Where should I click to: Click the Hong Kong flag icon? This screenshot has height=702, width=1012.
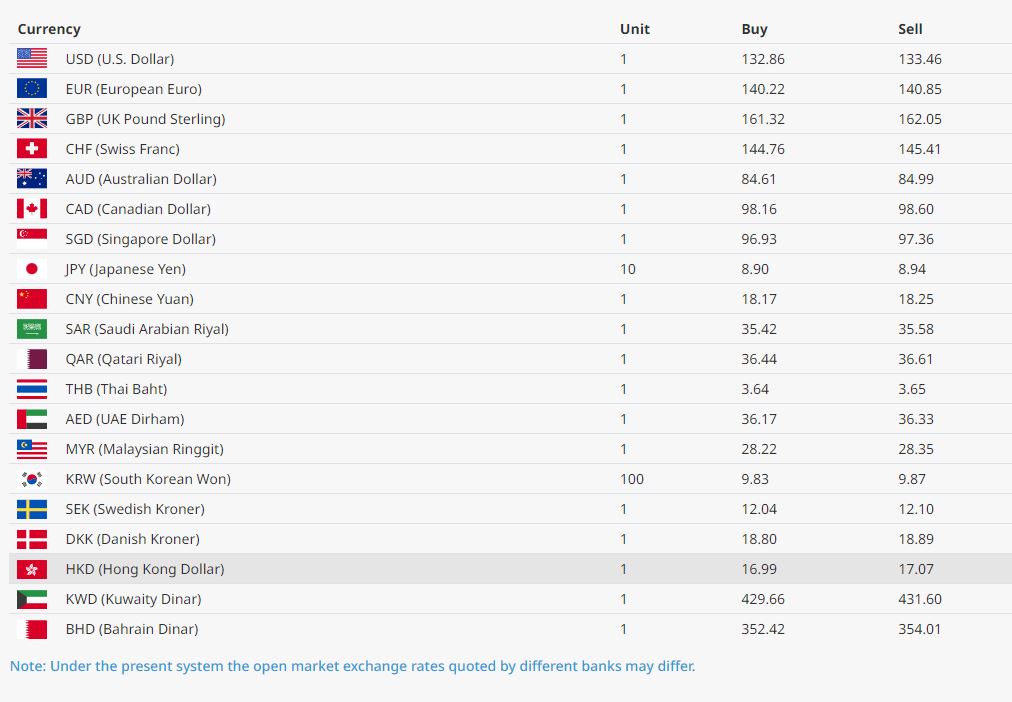tap(32, 569)
